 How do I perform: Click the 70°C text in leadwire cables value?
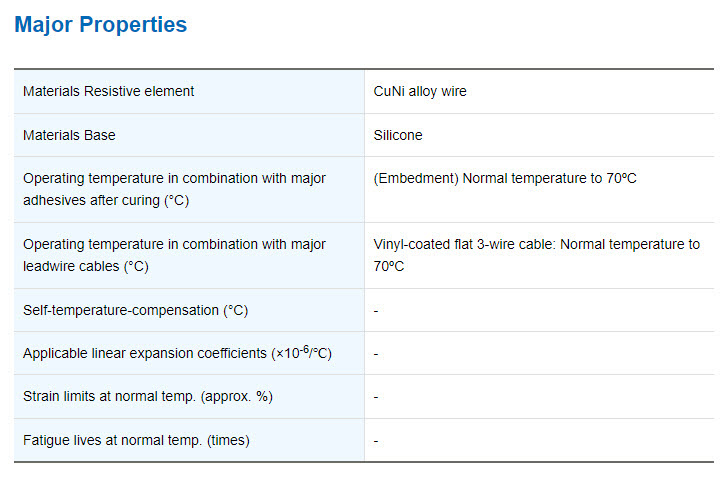tap(389, 266)
